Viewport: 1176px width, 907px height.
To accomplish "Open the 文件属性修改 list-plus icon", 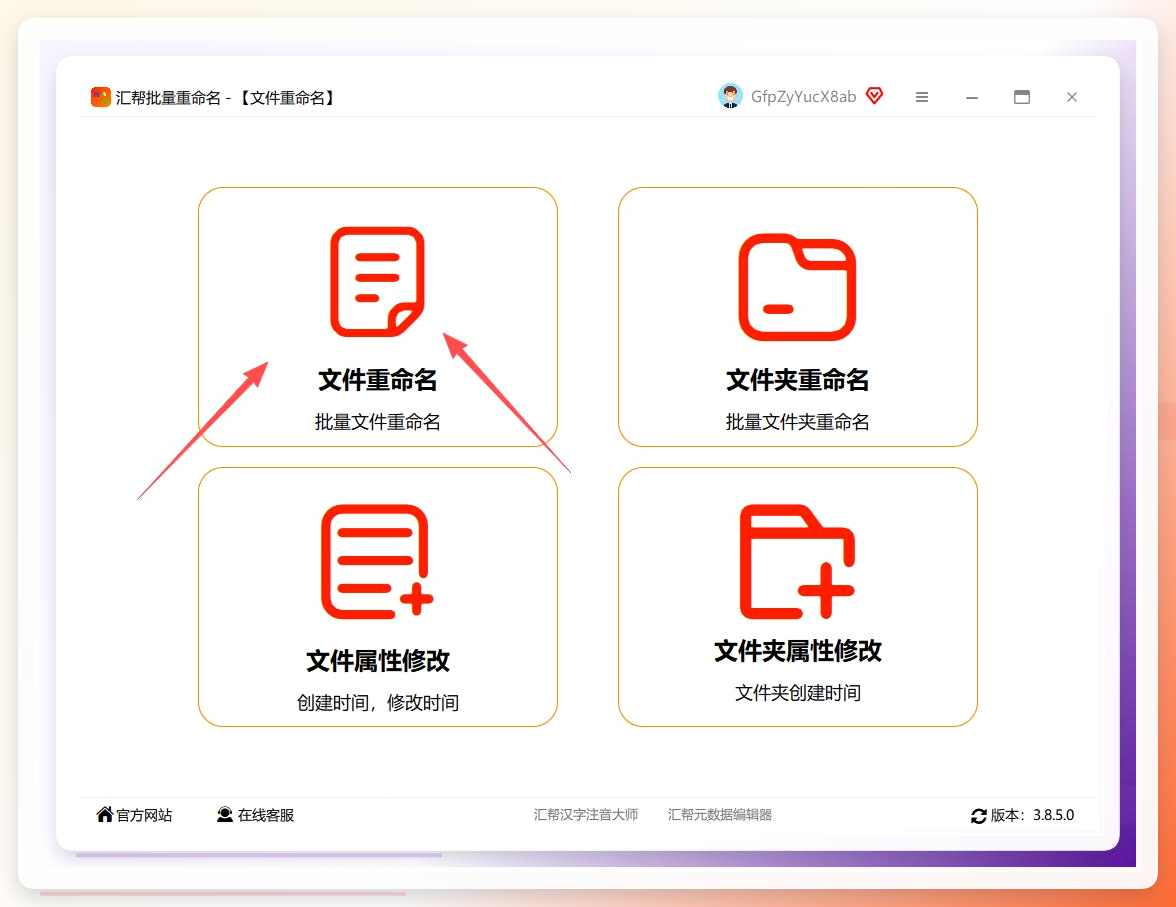I will point(377,561).
